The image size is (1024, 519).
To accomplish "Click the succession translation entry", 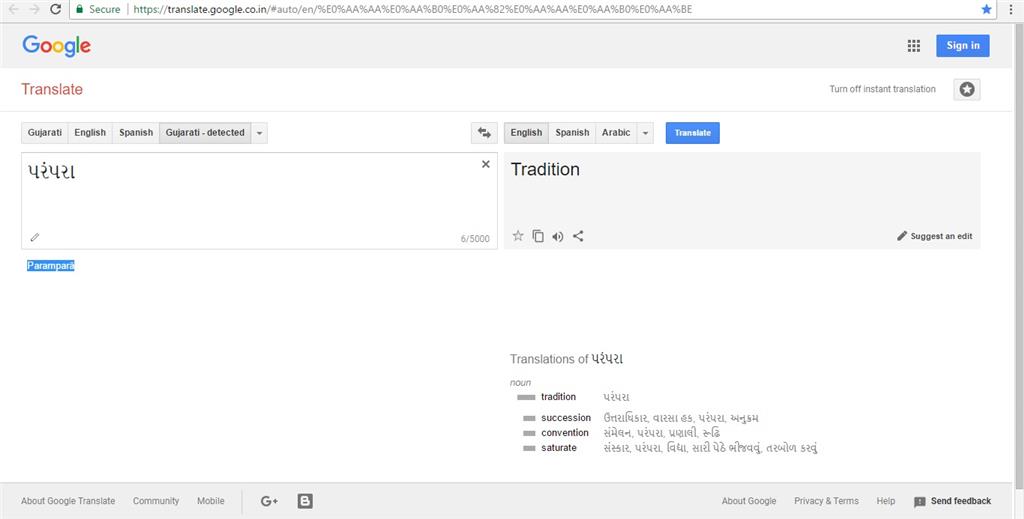I will coord(566,418).
